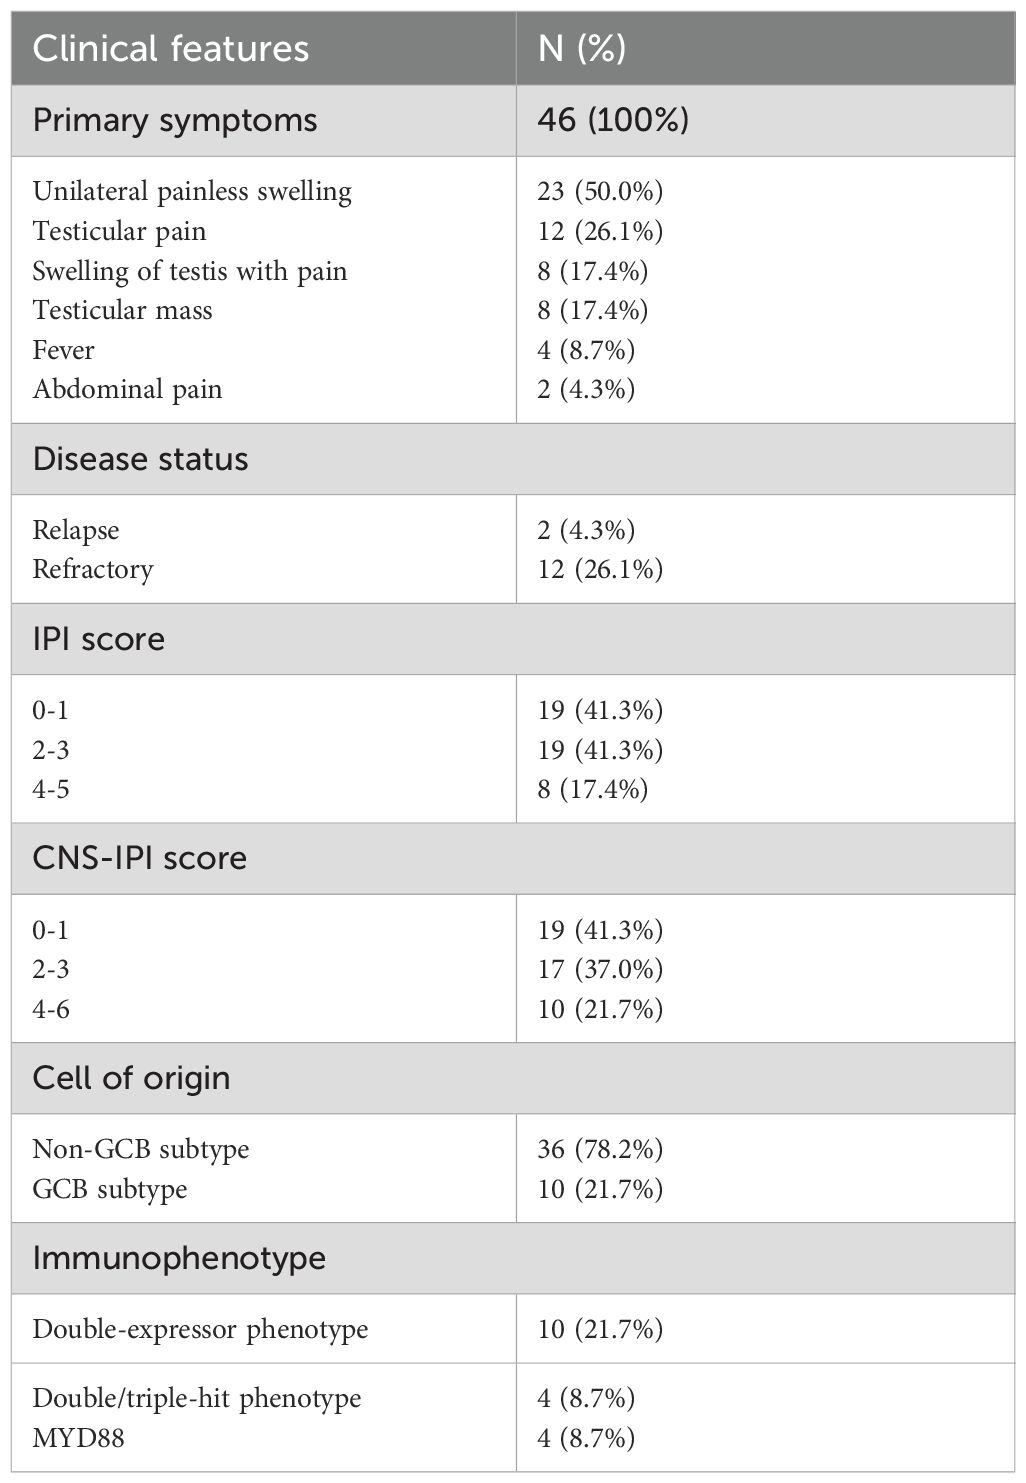Click the N (%) column header
Viewport: 1026px width, 1483px height.
(582, 49)
